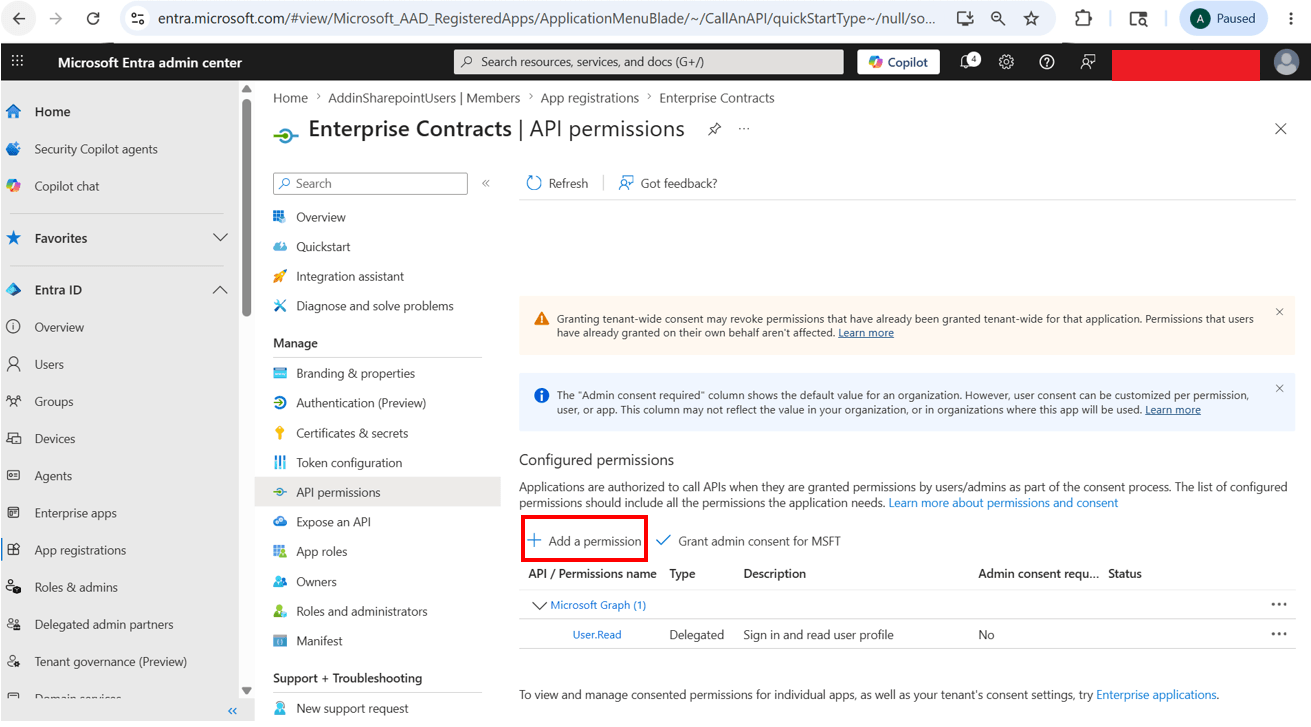Click the Refresh toolbar button

pyautogui.click(x=557, y=183)
